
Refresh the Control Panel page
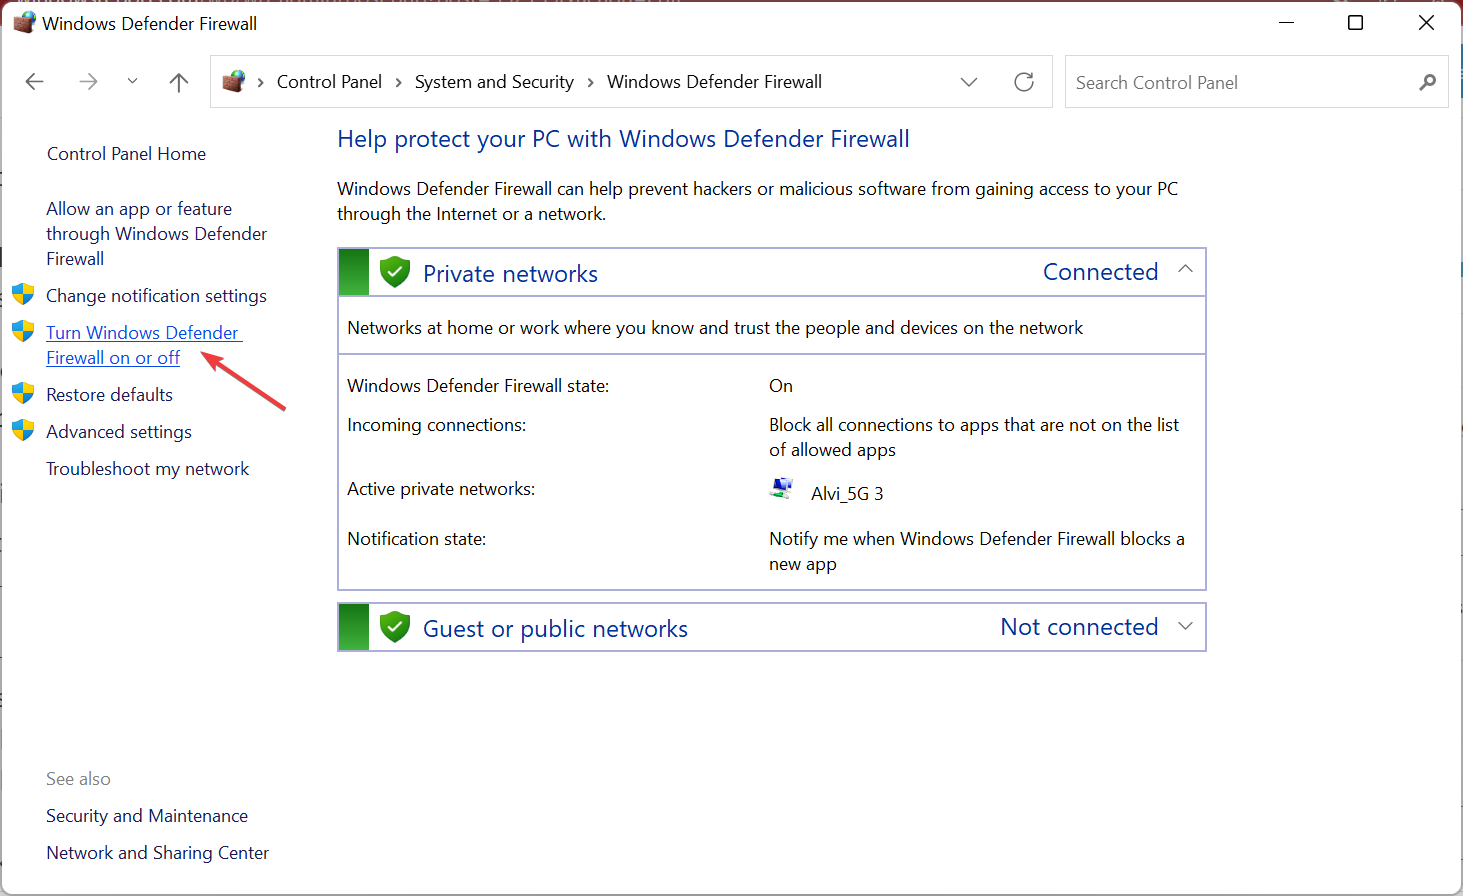(x=1024, y=82)
